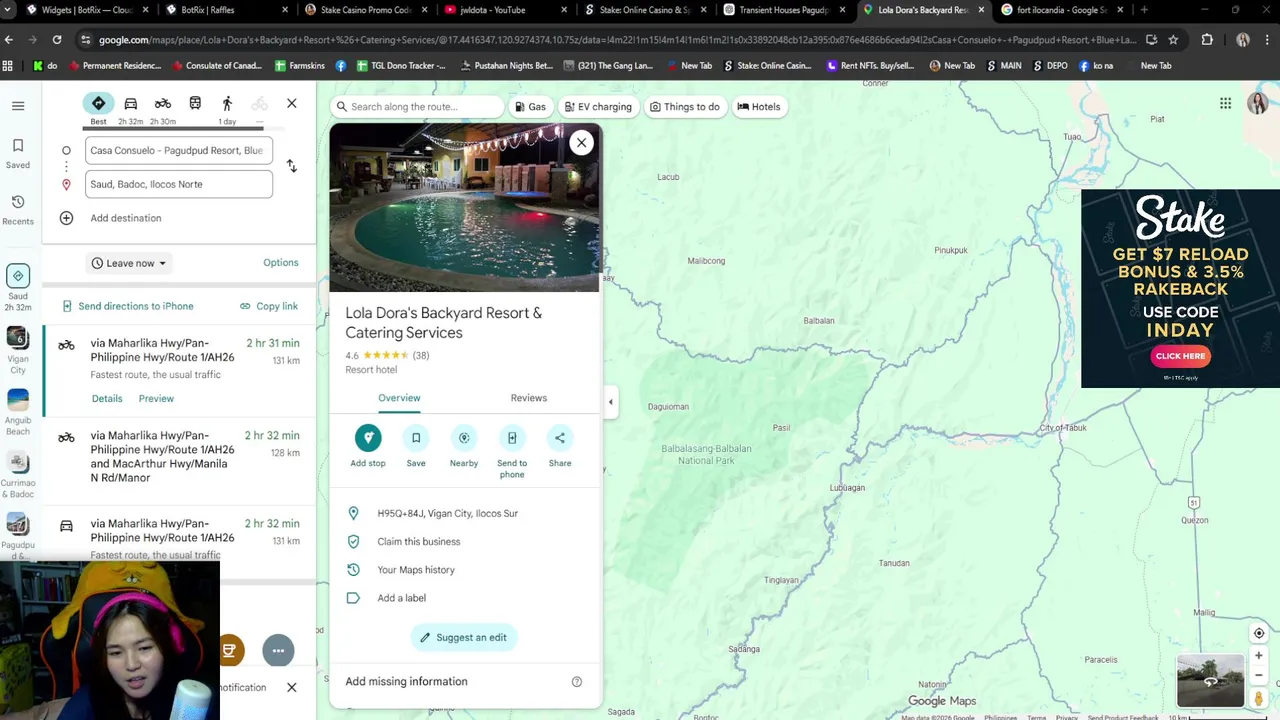This screenshot has width=1280, height=720.
Task: Close the notification bar
Action: click(292, 688)
